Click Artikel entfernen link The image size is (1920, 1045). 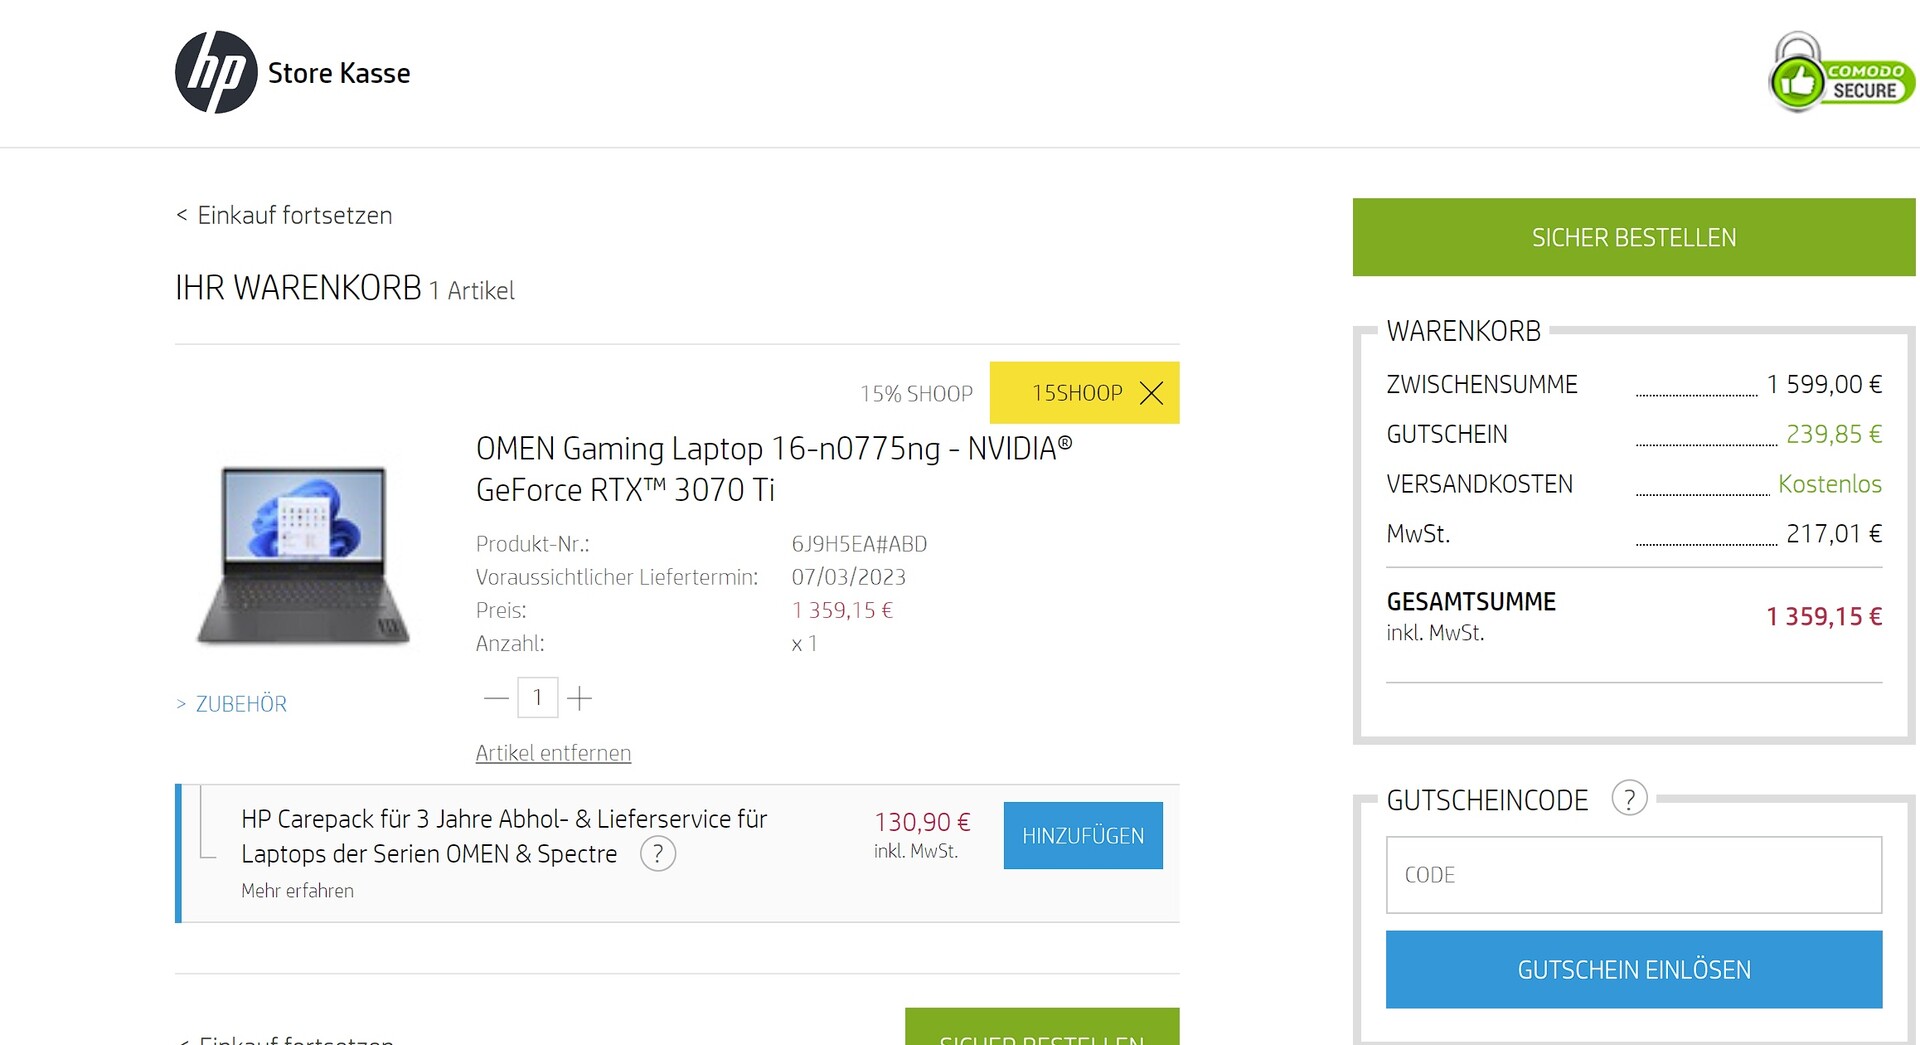tap(553, 753)
